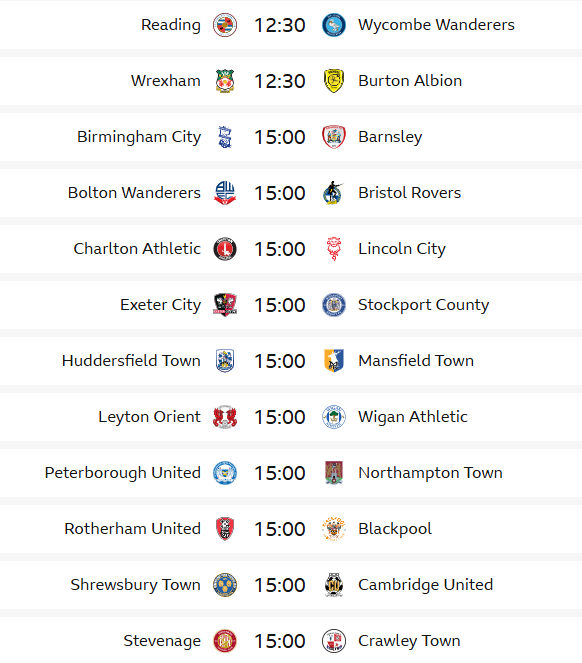582x663 pixels.
Task: Click the Lincoln City imp logo
Action: pyautogui.click(x=334, y=249)
